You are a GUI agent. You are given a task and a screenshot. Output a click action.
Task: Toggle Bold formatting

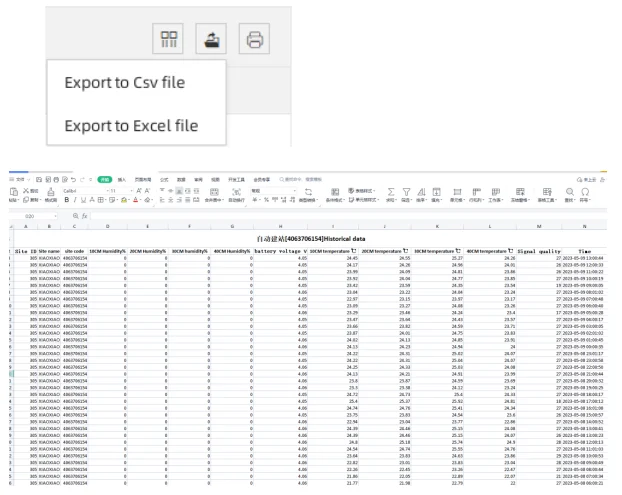[x=67, y=200]
